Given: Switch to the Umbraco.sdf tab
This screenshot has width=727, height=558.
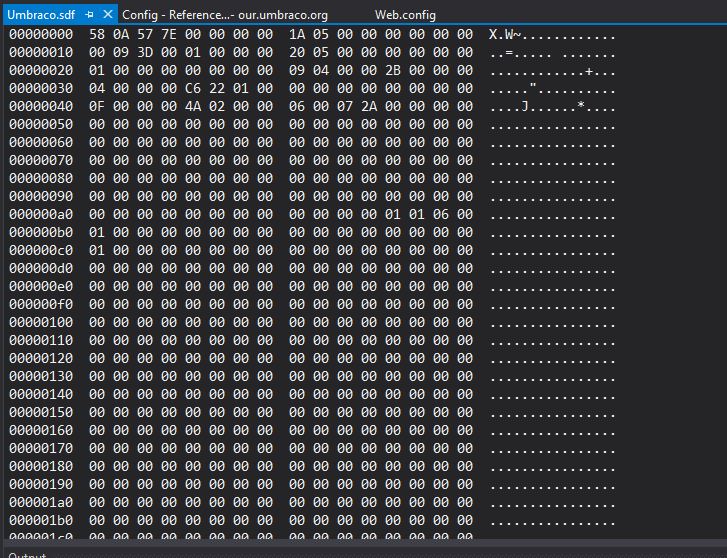Looking at the screenshot, I should [x=40, y=15].
